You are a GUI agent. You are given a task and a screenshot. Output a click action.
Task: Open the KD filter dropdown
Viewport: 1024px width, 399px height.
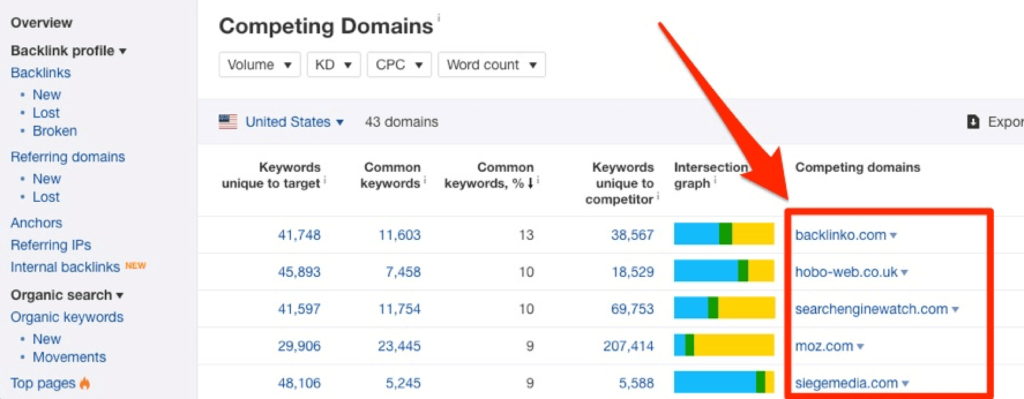334,65
